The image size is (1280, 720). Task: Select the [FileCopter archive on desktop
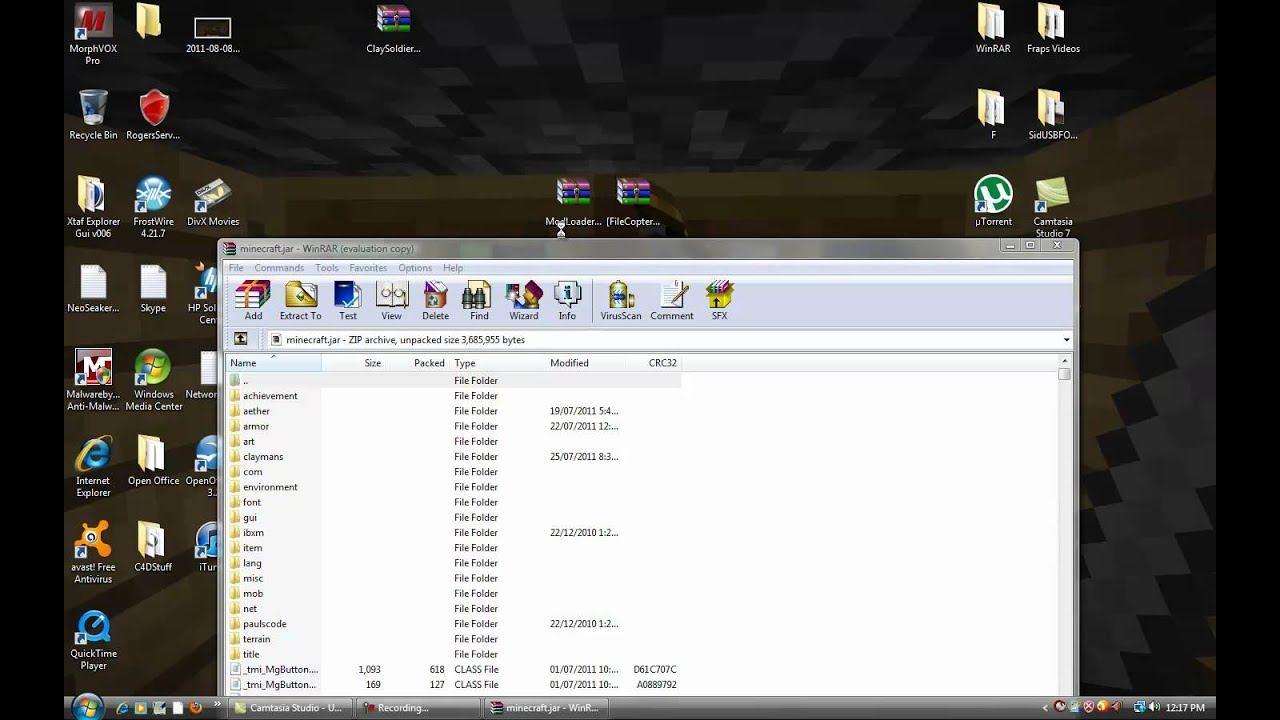(x=633, y=202)
